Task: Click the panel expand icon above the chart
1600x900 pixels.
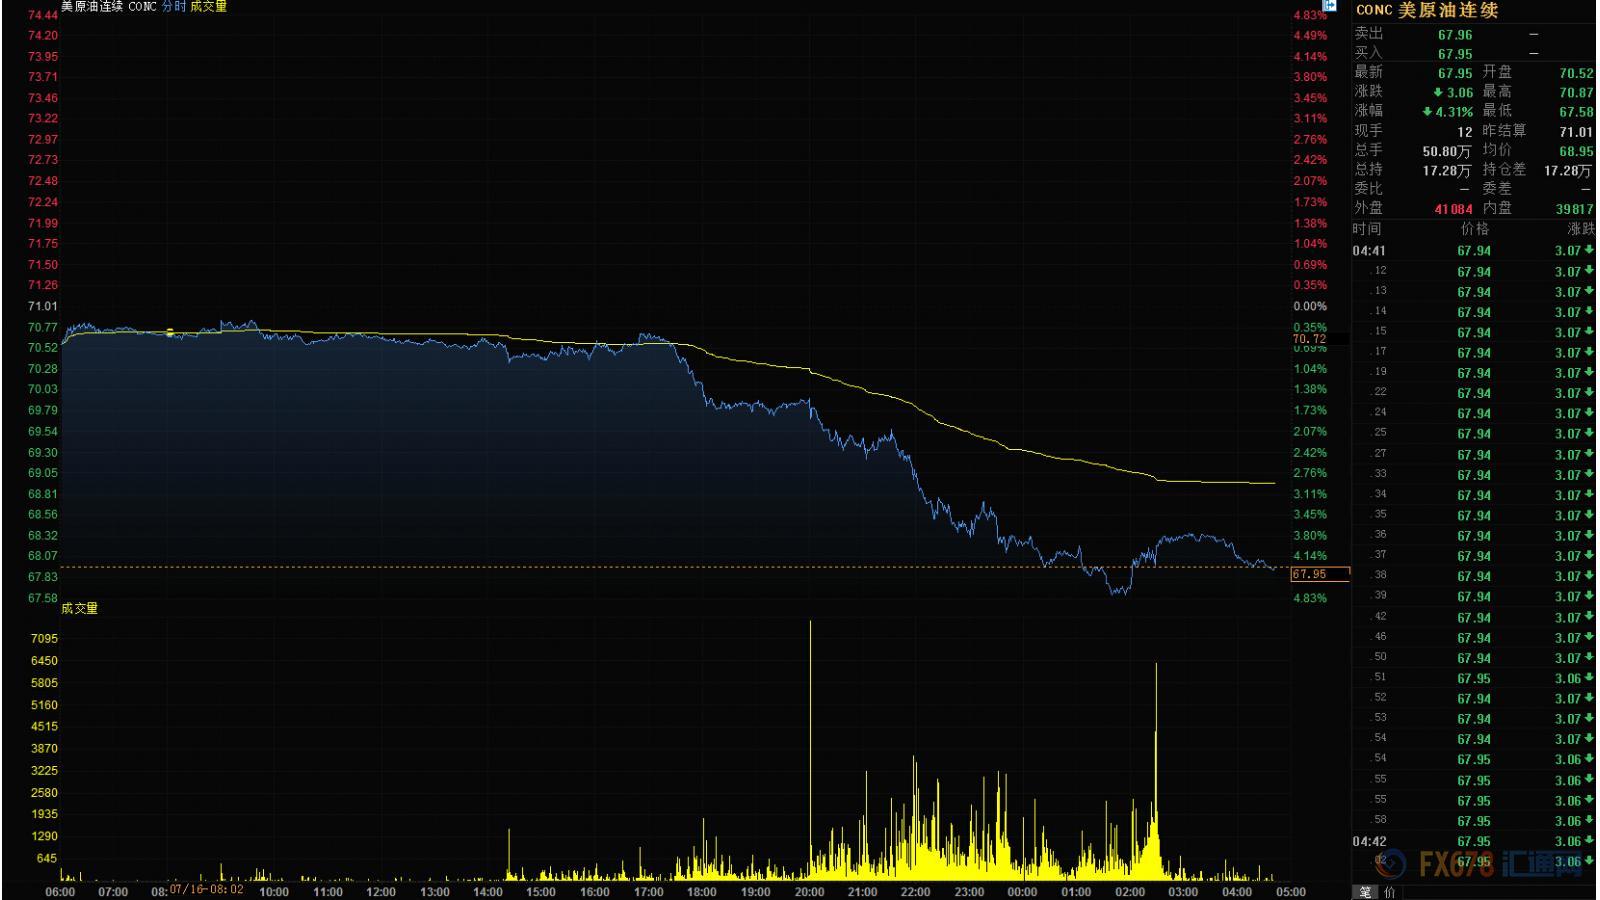Action: [x=1329, y=5]
